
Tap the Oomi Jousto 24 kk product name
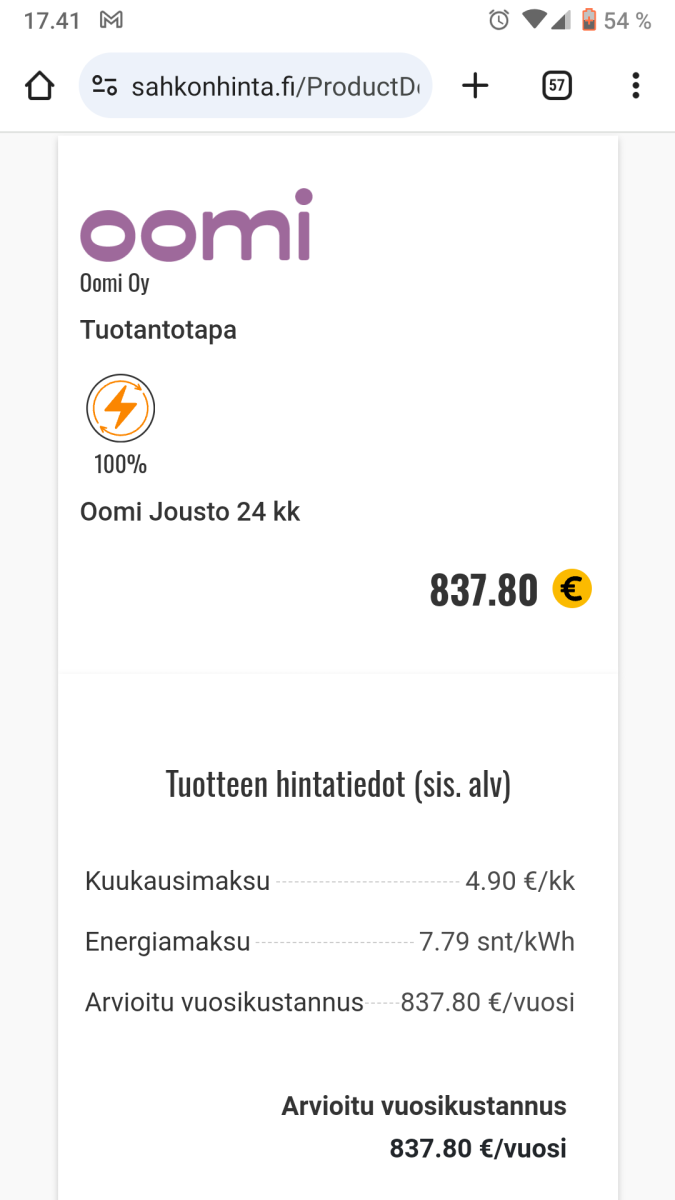click(190, 512)
